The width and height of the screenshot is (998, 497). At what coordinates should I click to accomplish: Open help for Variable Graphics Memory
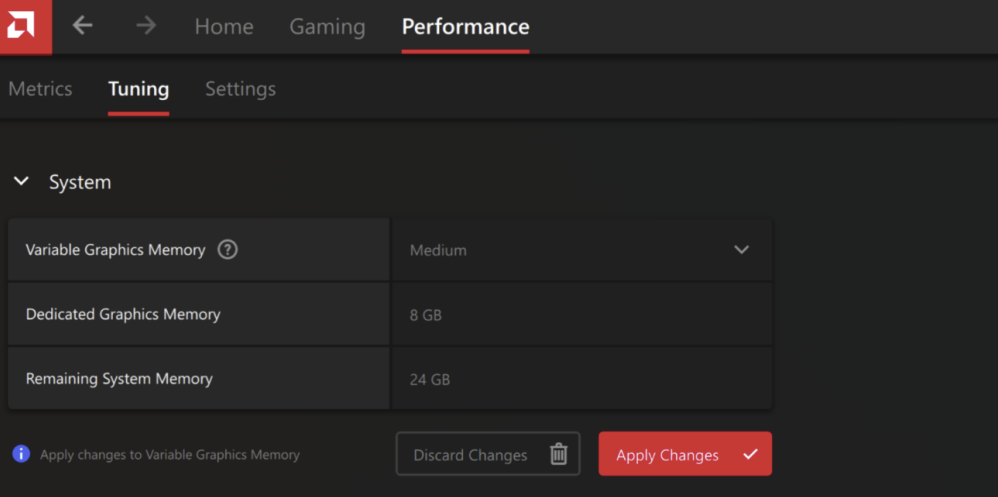click(x=227, y=249)
